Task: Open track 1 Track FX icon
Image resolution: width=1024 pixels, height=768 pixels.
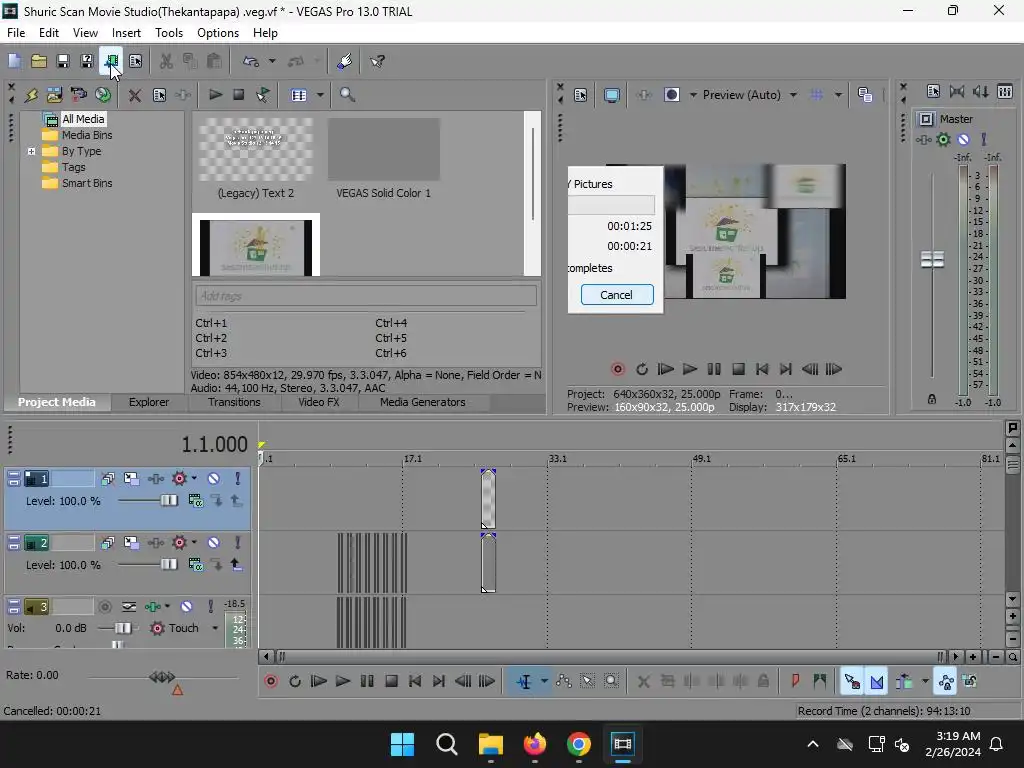Action: (156, 479)
